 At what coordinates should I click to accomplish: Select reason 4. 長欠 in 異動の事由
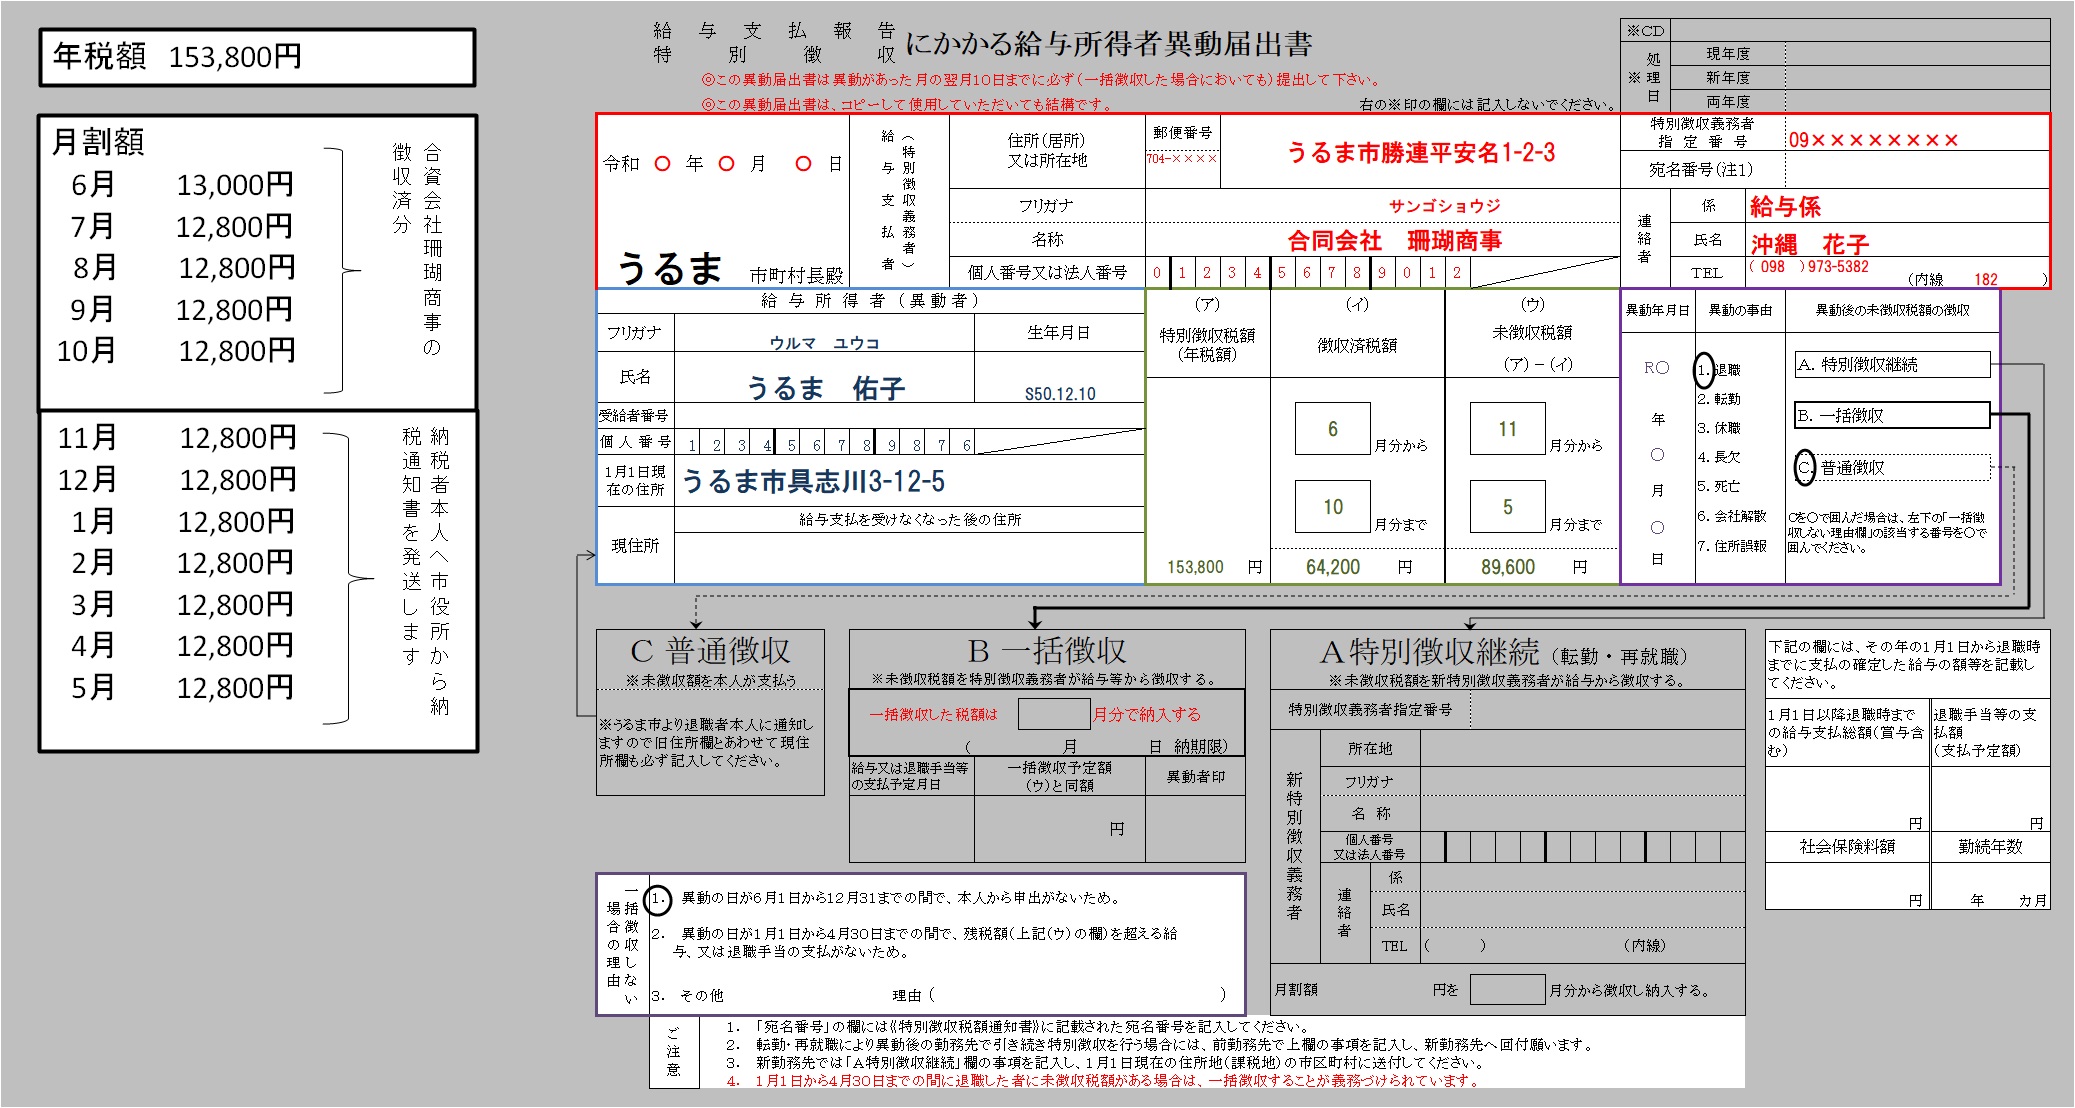[x=1719, y=457]
